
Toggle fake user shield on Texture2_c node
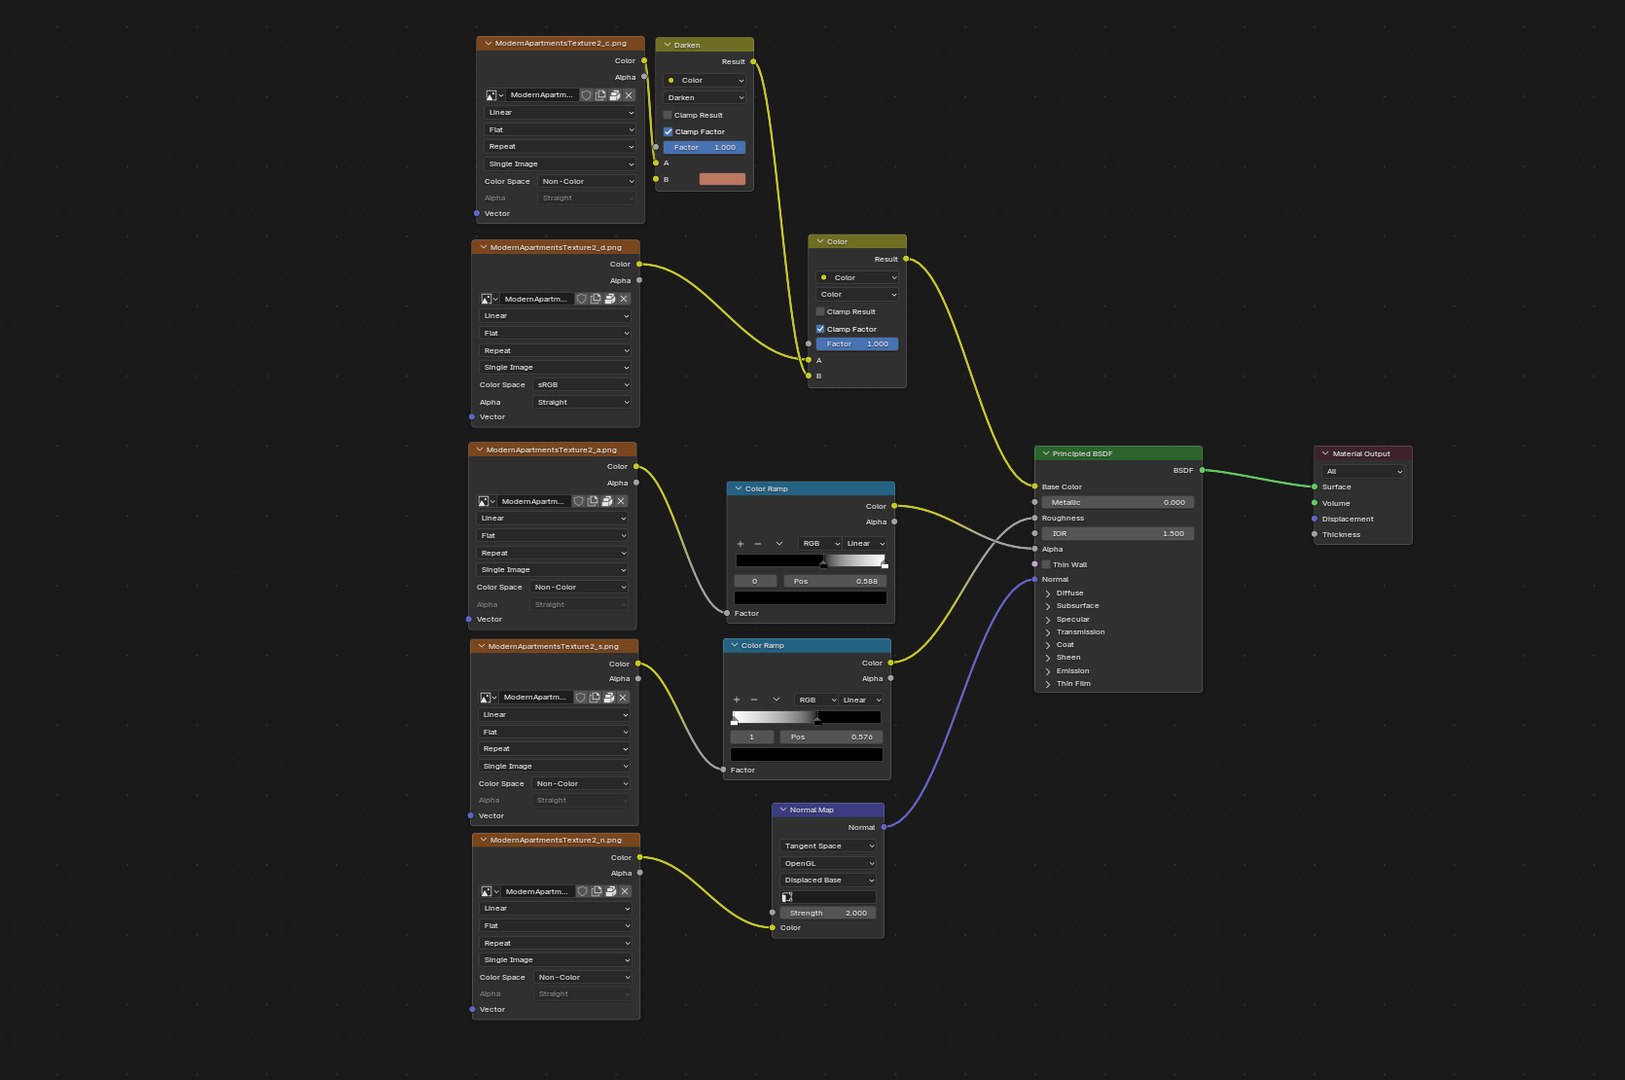pos(586,95)
